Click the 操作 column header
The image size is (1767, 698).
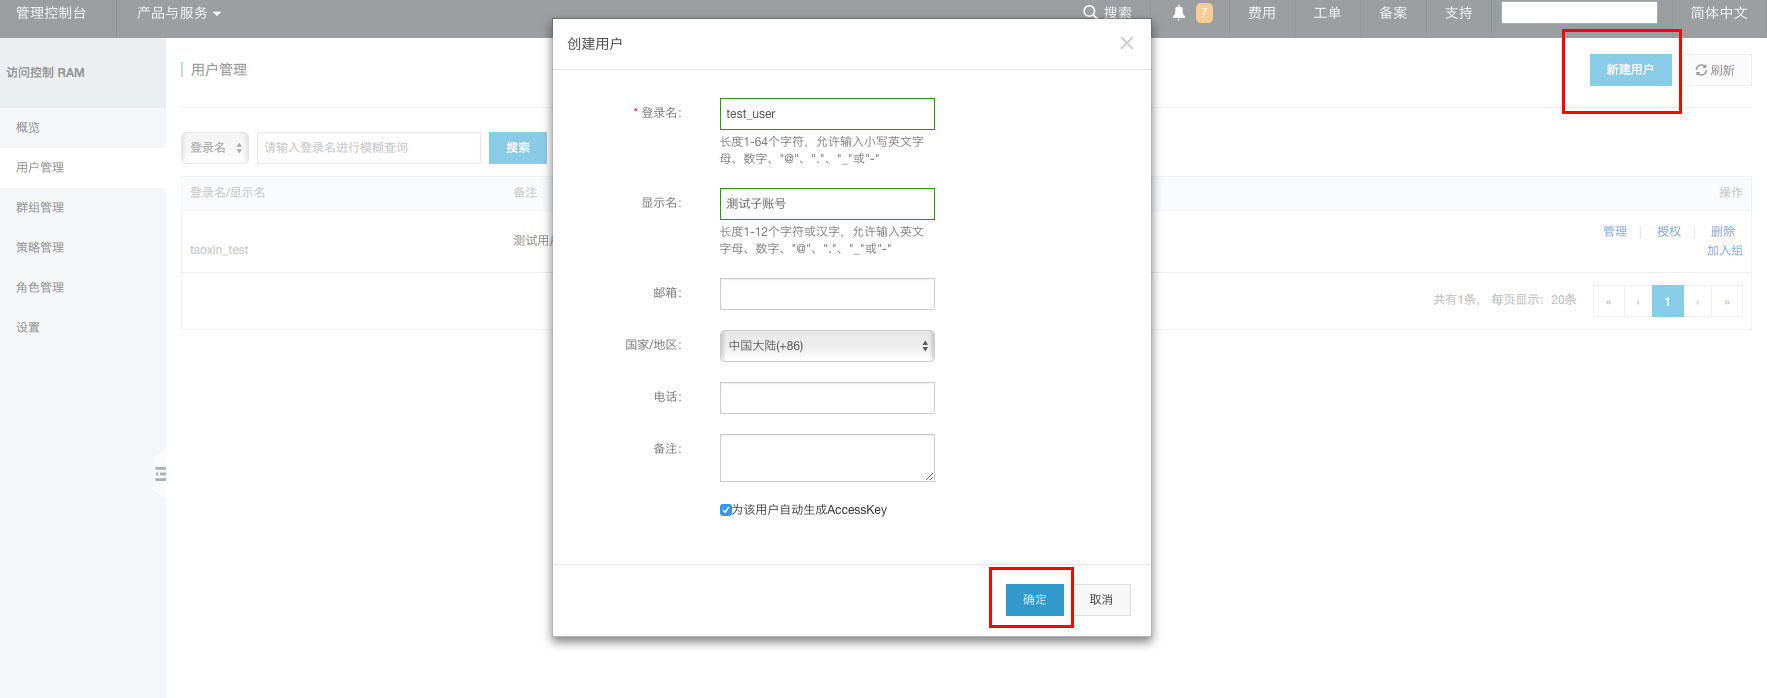click(1730, 192)
